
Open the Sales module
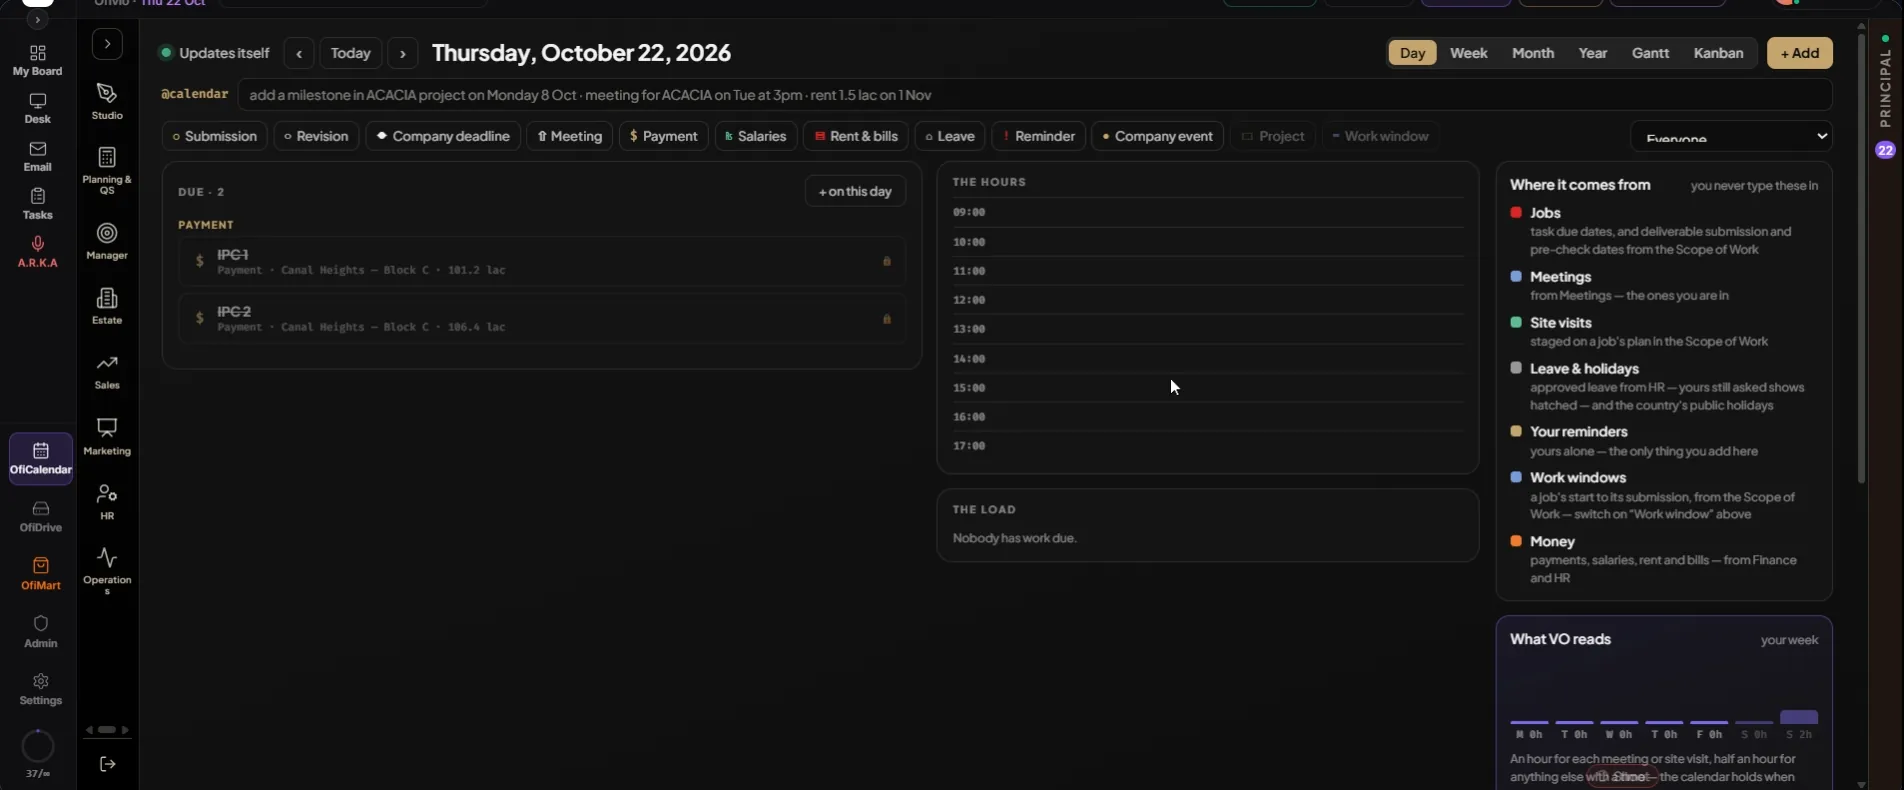click(107, 371)
